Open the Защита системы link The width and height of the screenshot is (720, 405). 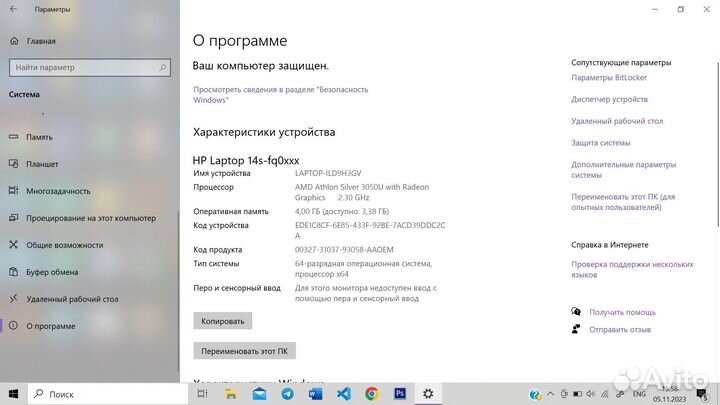point(601,143)
